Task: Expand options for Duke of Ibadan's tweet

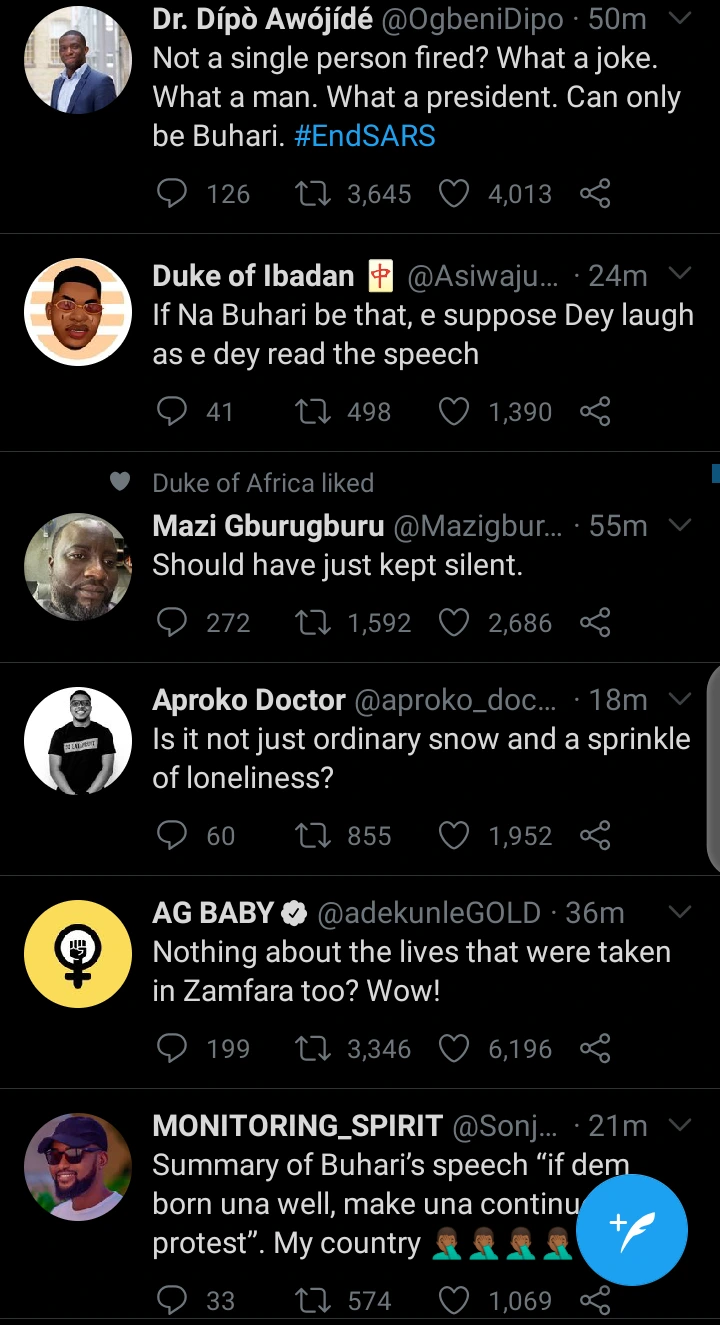Action: pyautogui.click(x=679, y=274)
